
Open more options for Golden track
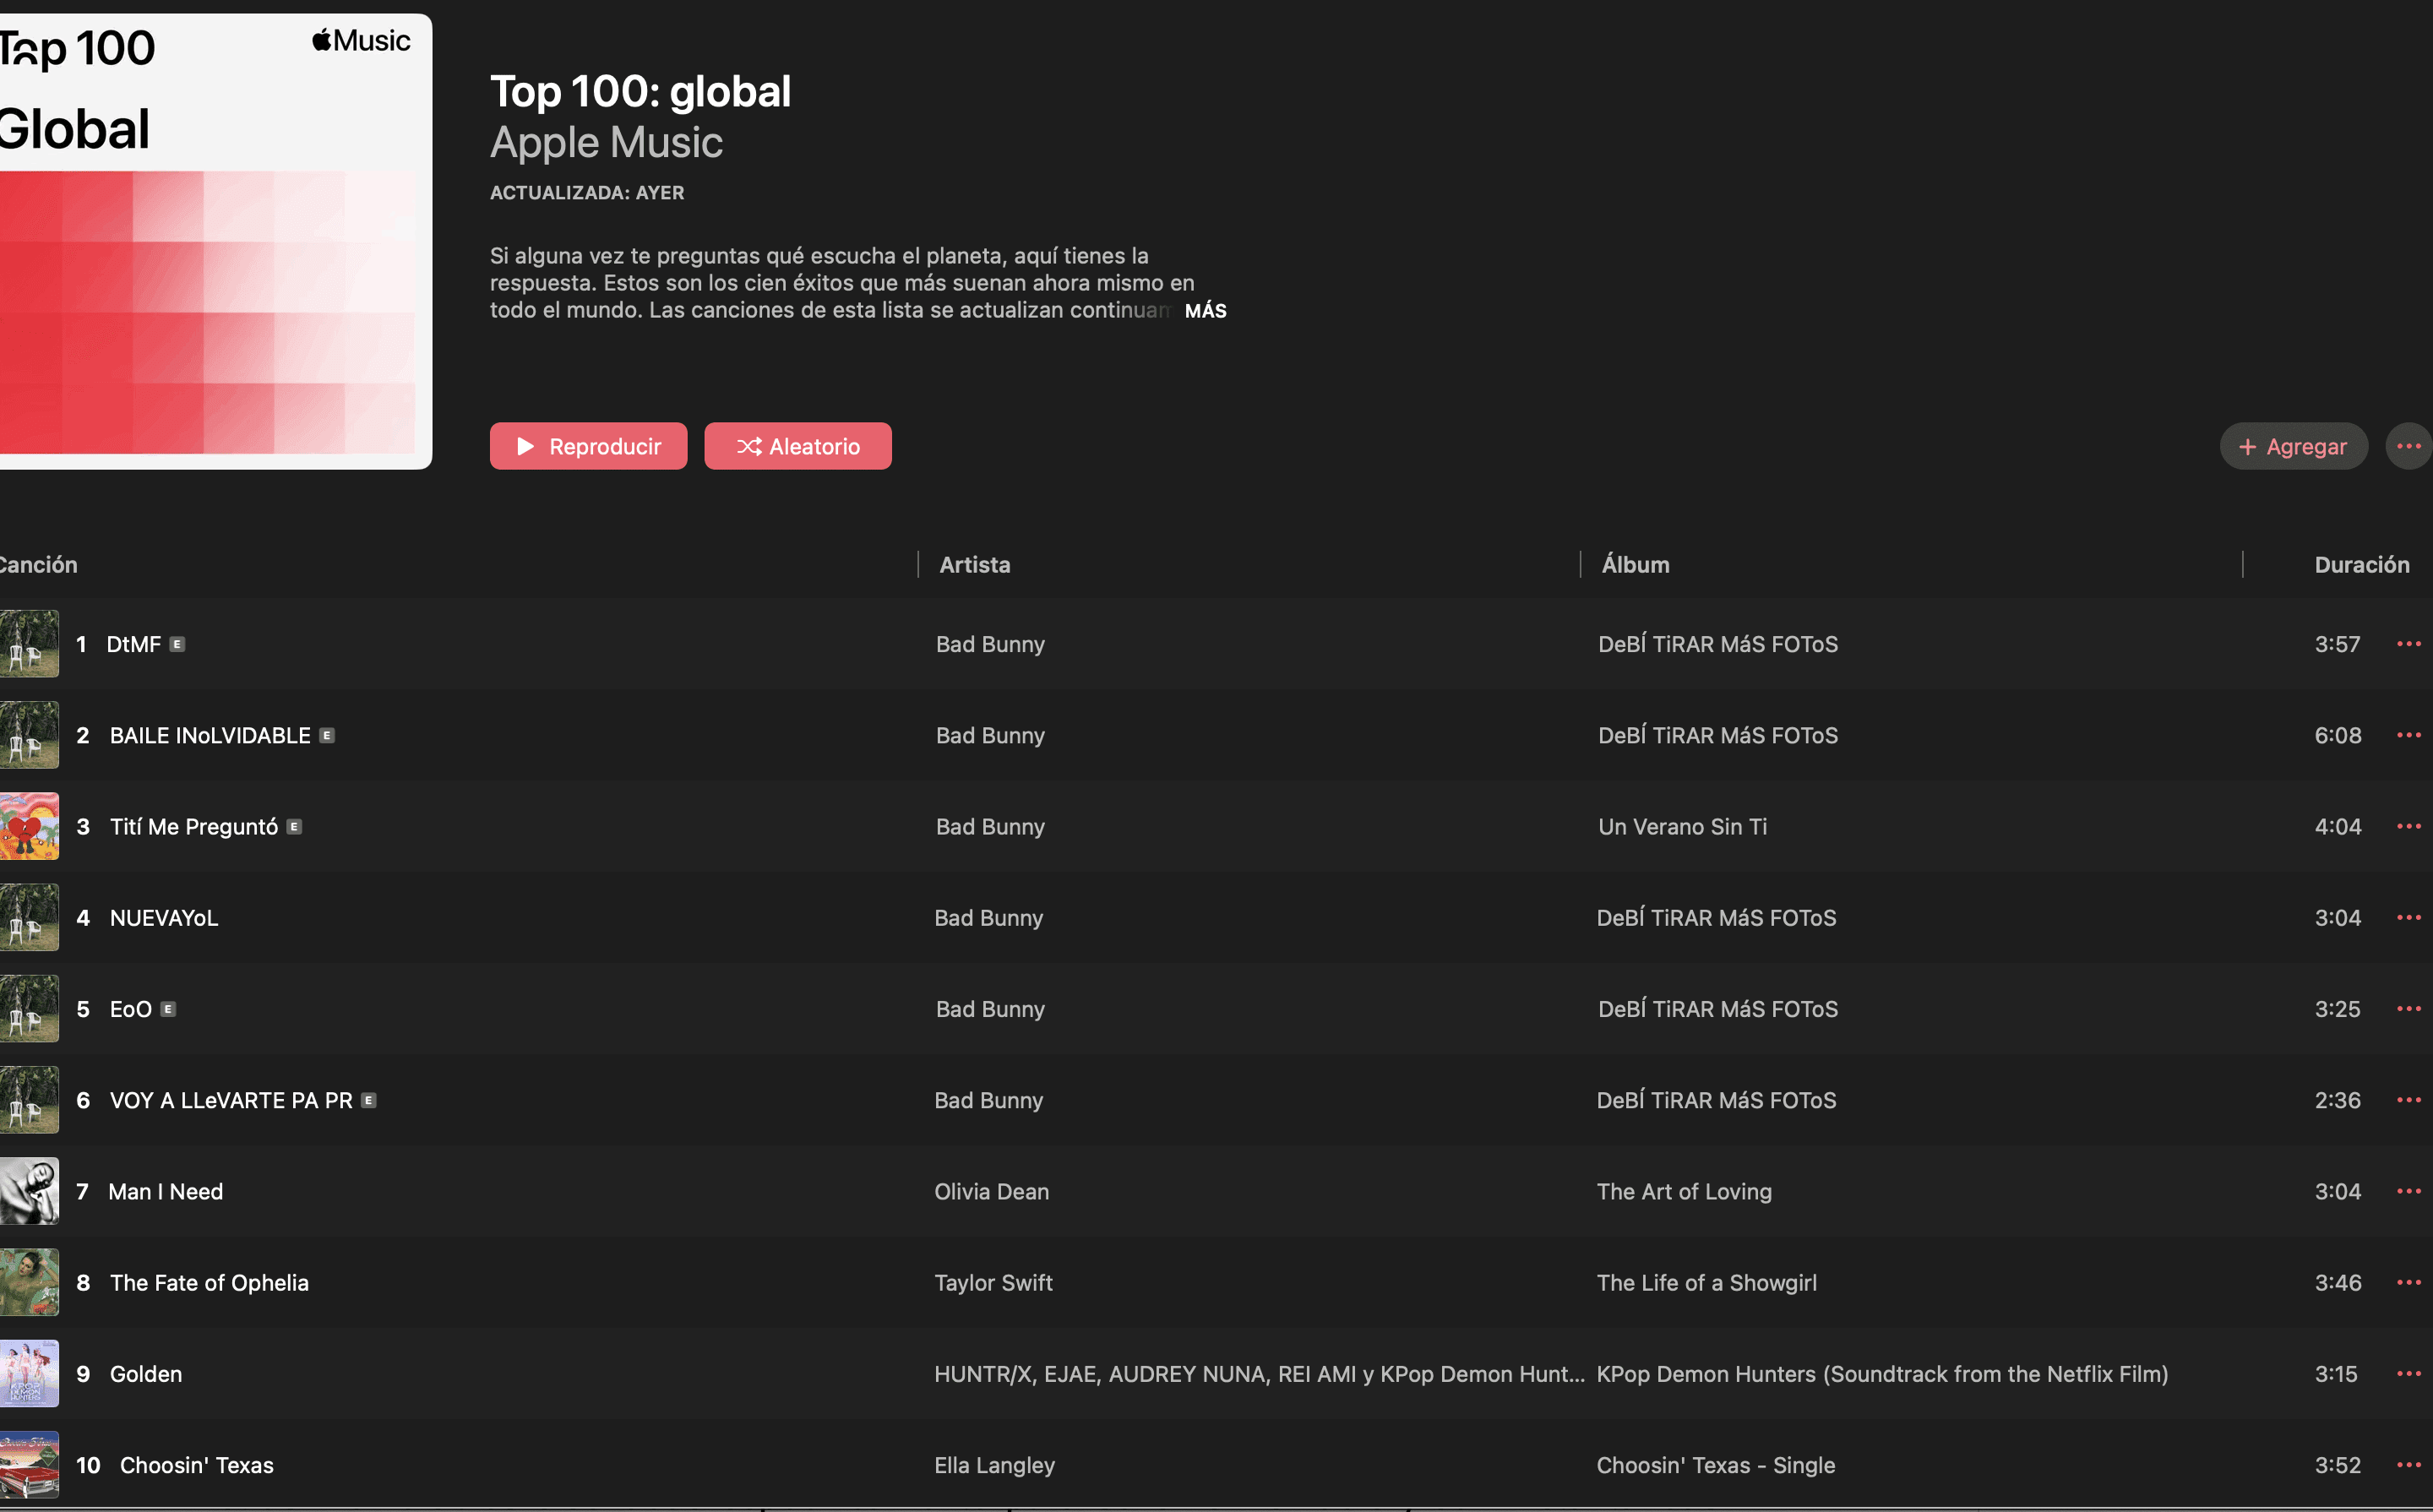tap(2408, 1374)
